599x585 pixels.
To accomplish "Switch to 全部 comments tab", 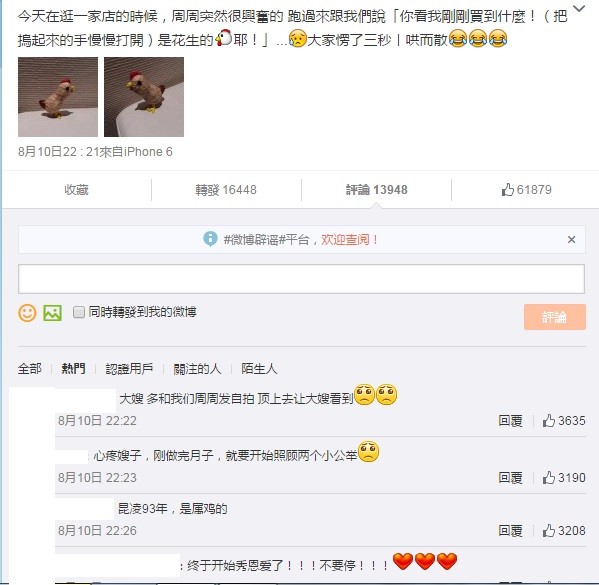I will 30,369.
